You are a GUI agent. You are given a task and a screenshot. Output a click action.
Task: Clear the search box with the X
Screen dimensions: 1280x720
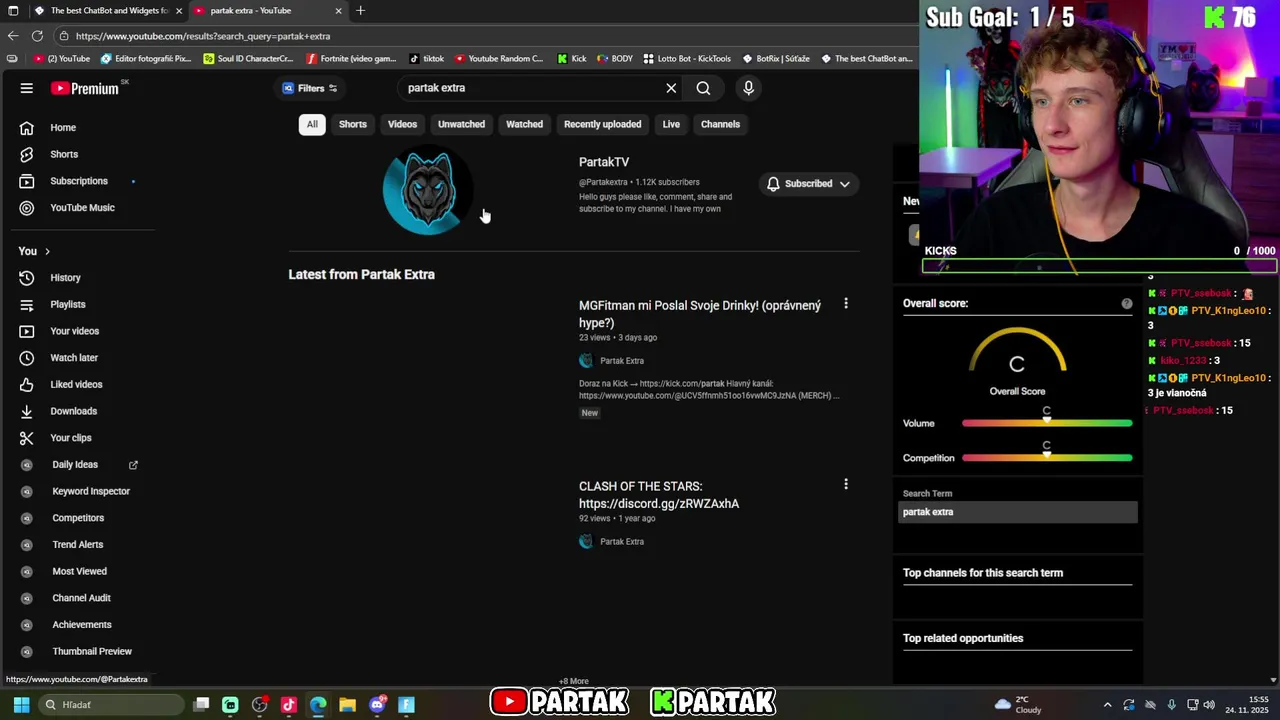(x=671, y=88)
